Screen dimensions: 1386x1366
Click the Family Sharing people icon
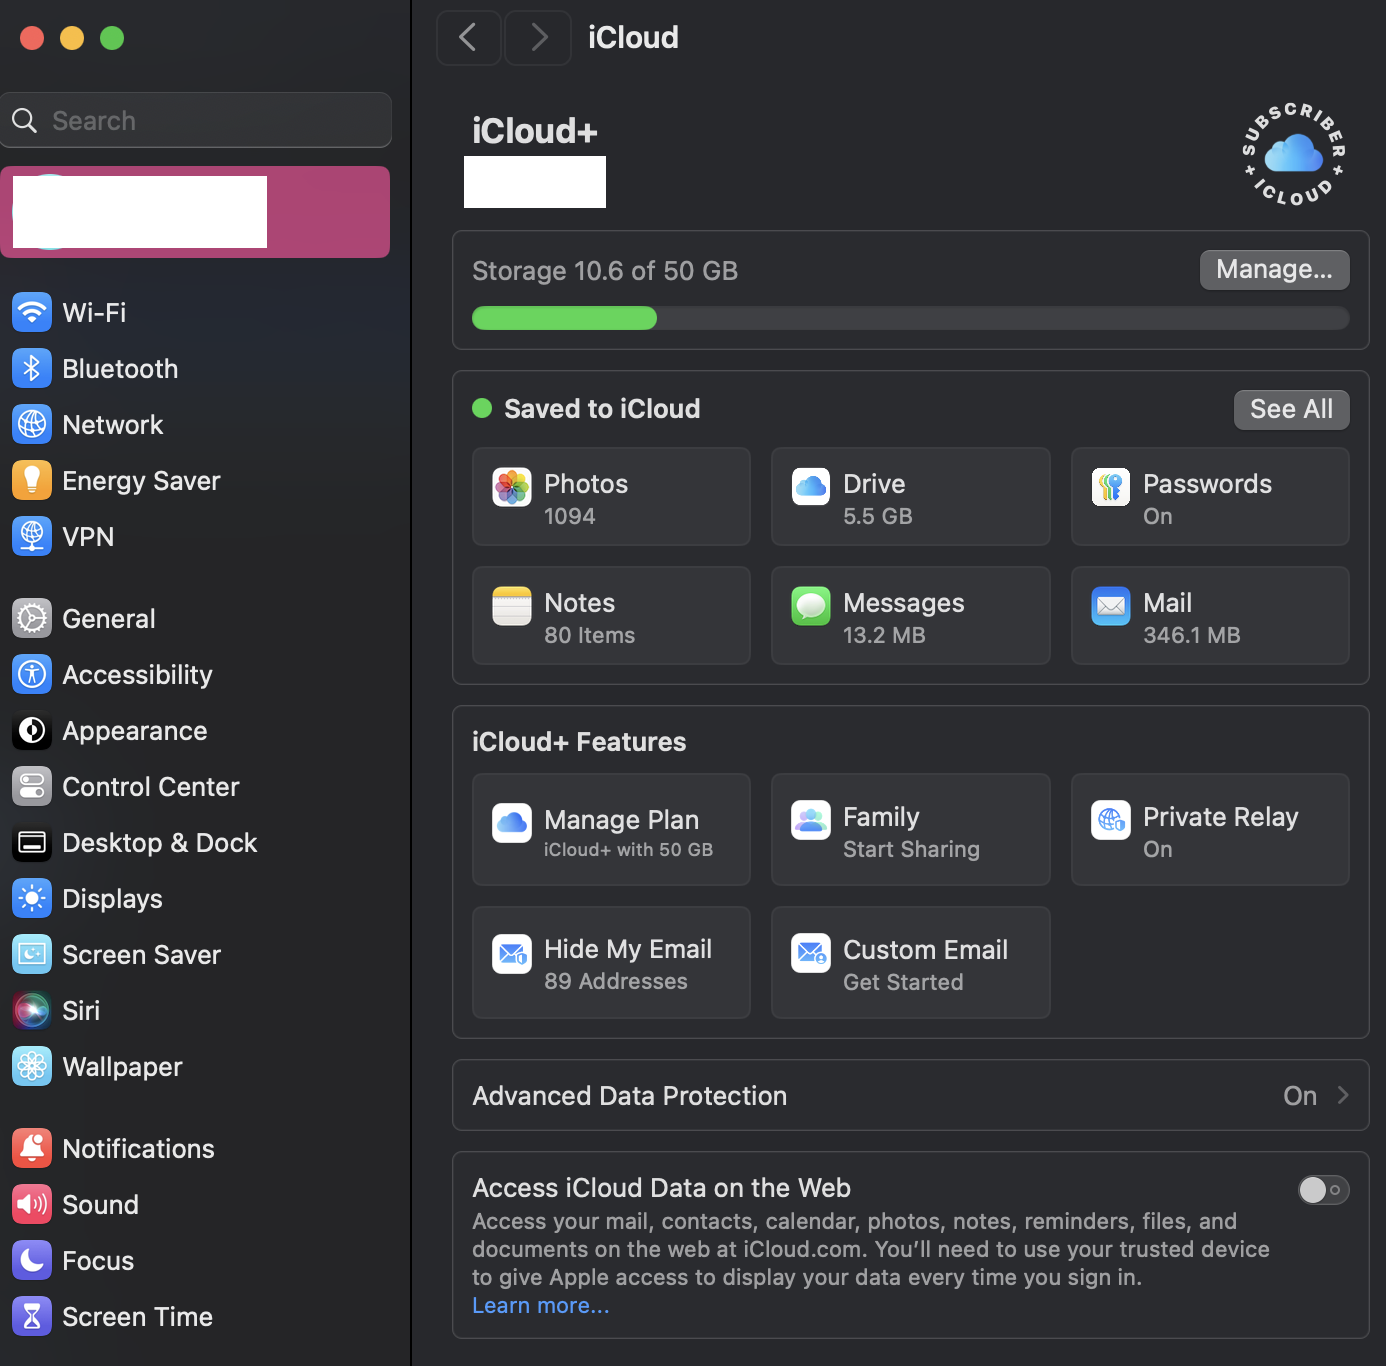pyautogui.click(x=811, y=820)
